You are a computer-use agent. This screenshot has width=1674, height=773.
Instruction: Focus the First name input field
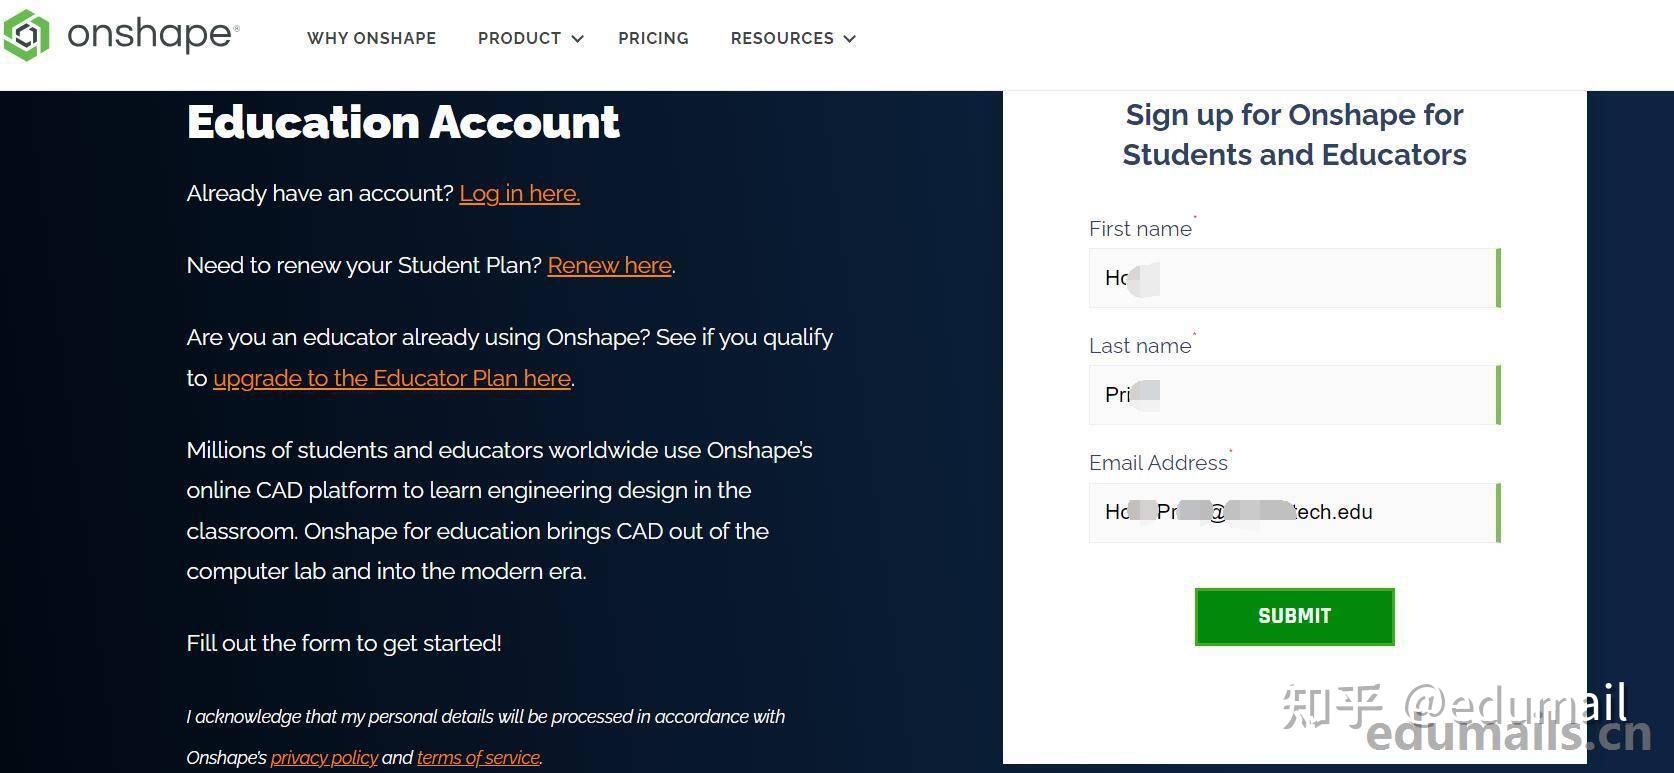tap(1294, 278)
